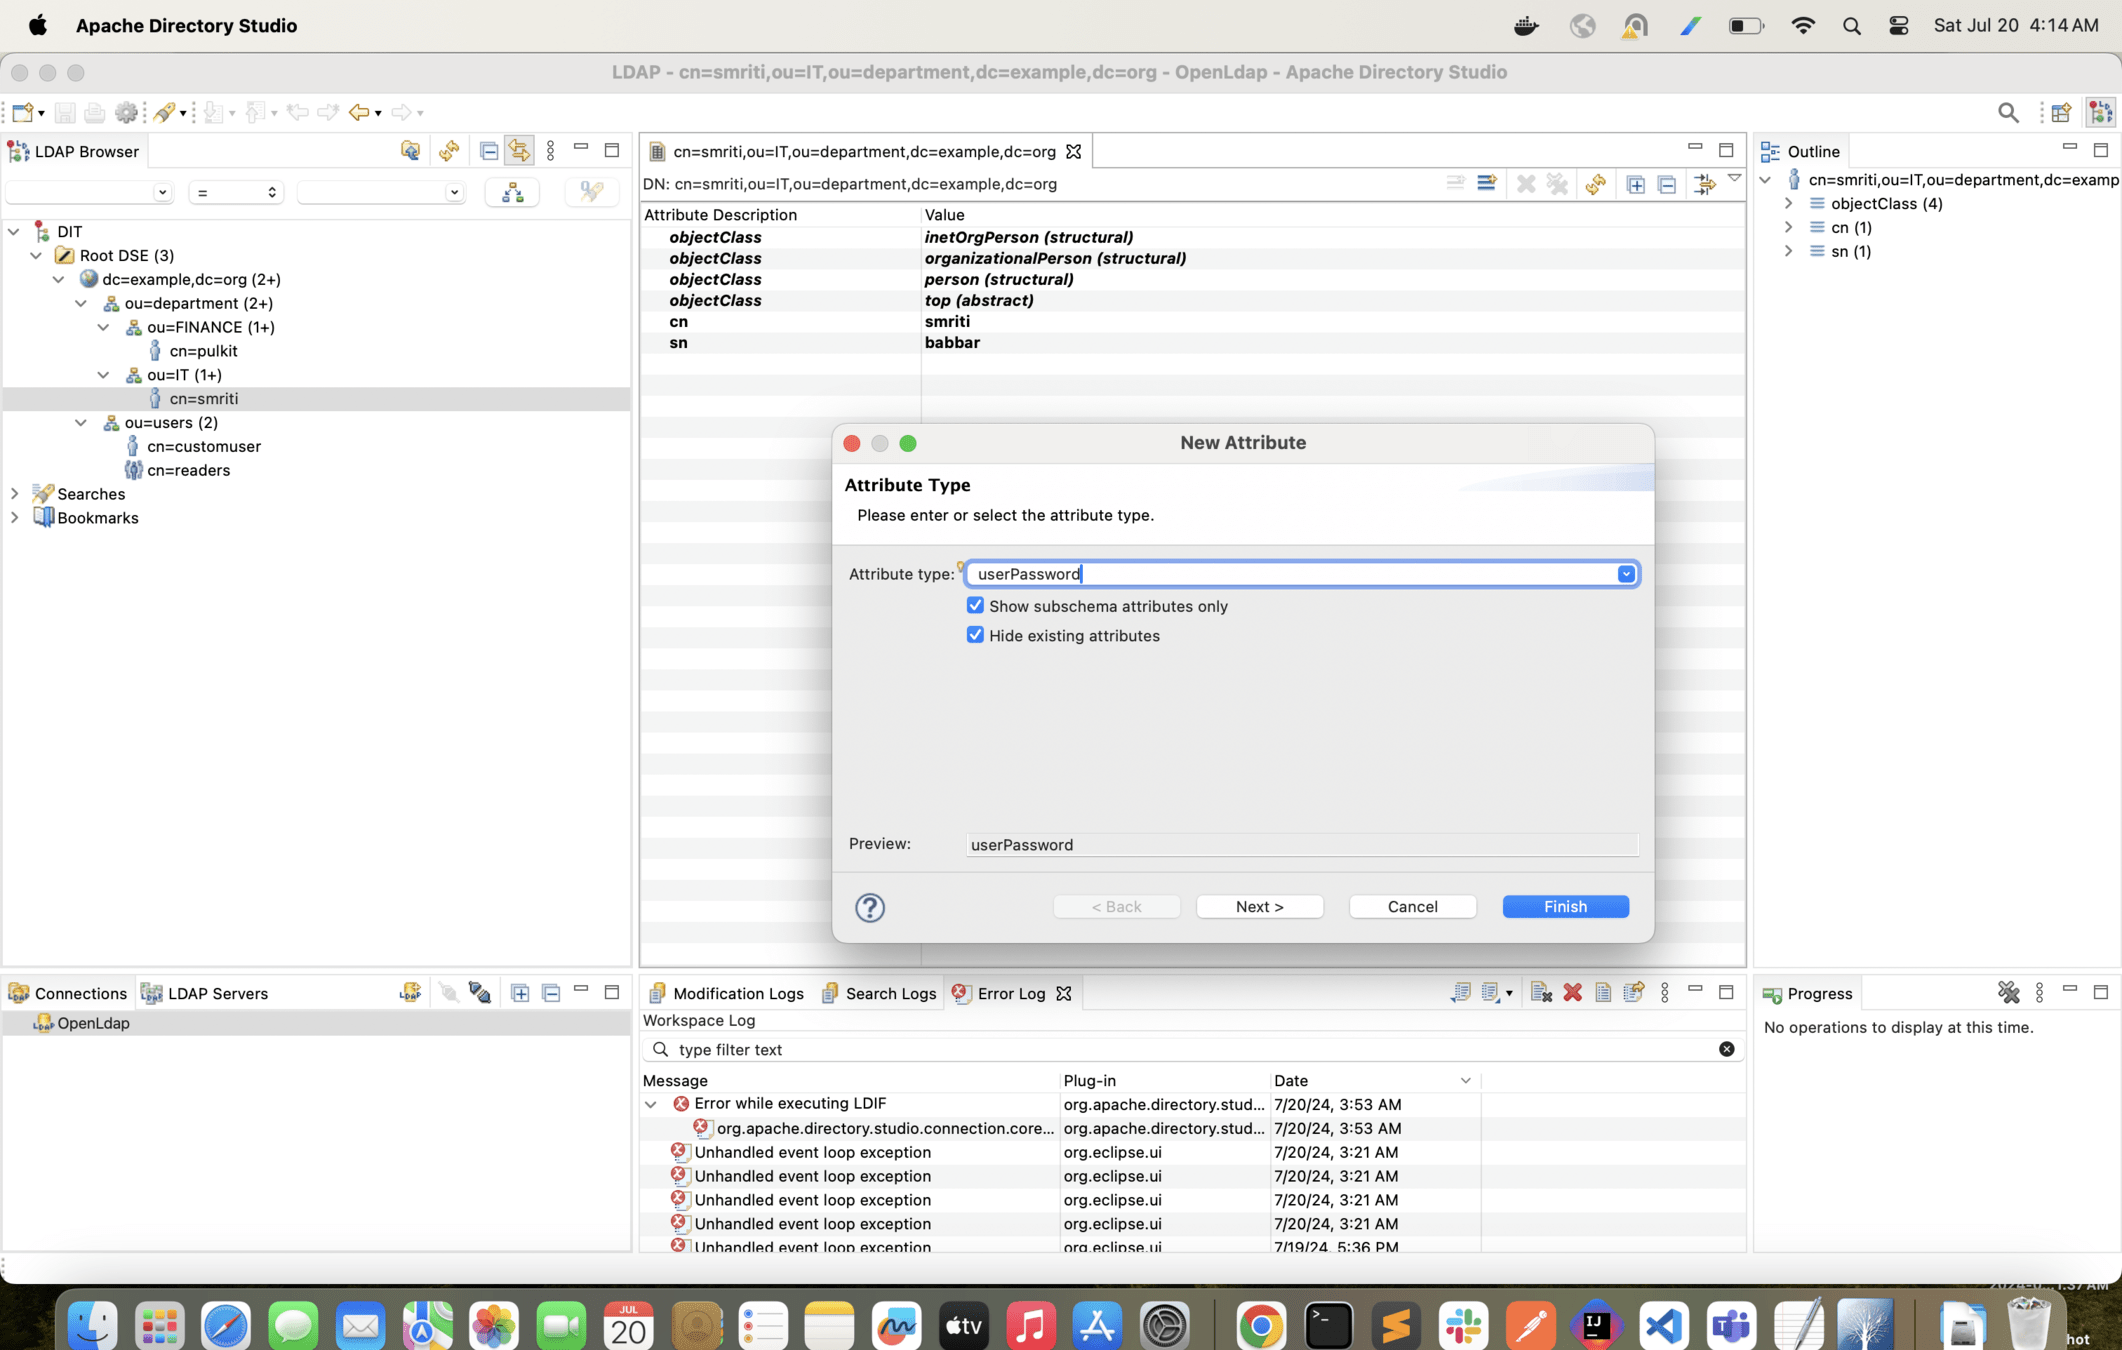Click the Remove All Operations icon in Progress panel

[x=2008, y=993]
